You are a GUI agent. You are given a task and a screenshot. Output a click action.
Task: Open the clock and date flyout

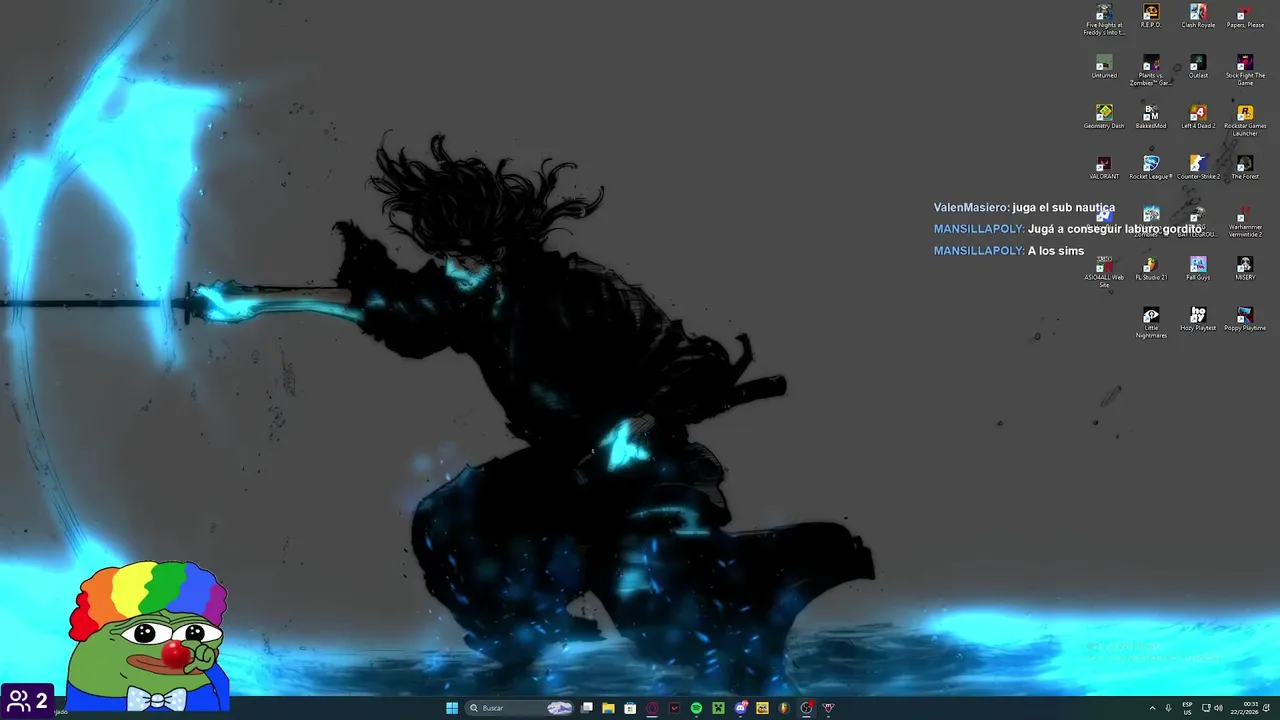click(1245, 708)
